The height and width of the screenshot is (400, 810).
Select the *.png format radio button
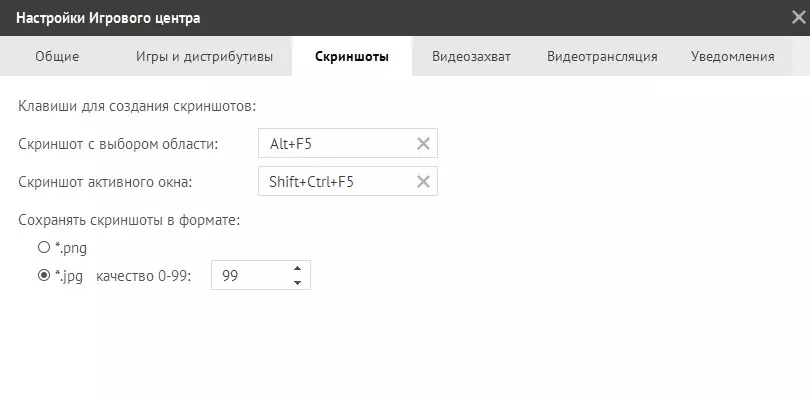click(44, 247)
